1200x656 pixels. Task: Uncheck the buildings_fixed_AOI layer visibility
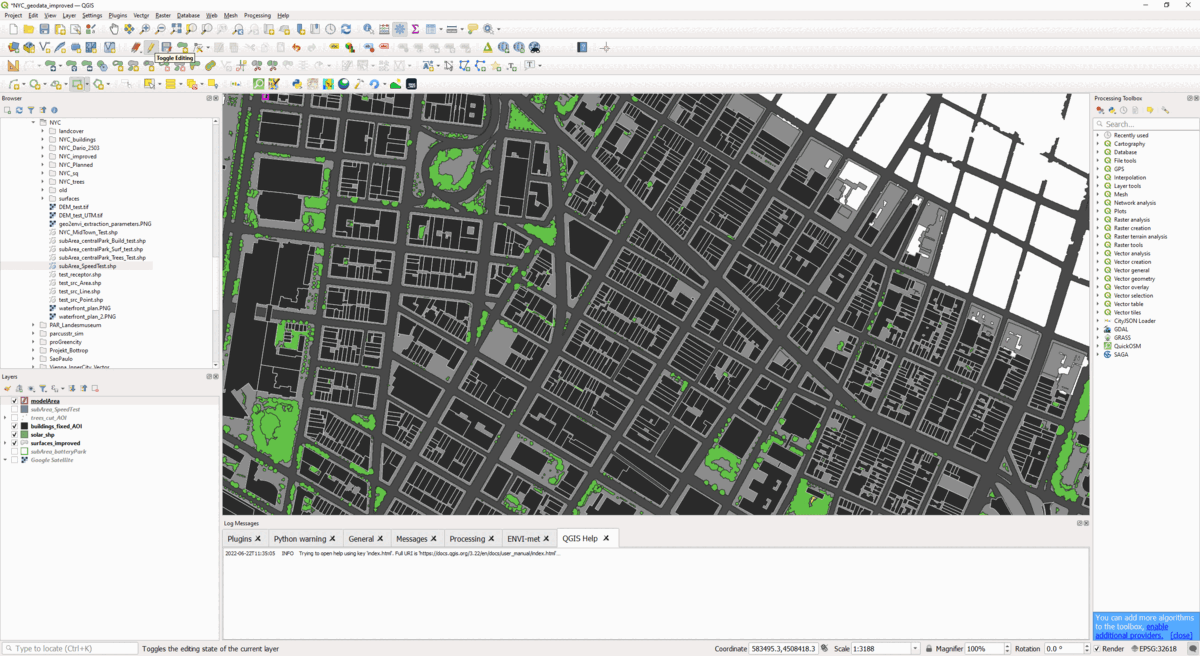coord(15,426)
